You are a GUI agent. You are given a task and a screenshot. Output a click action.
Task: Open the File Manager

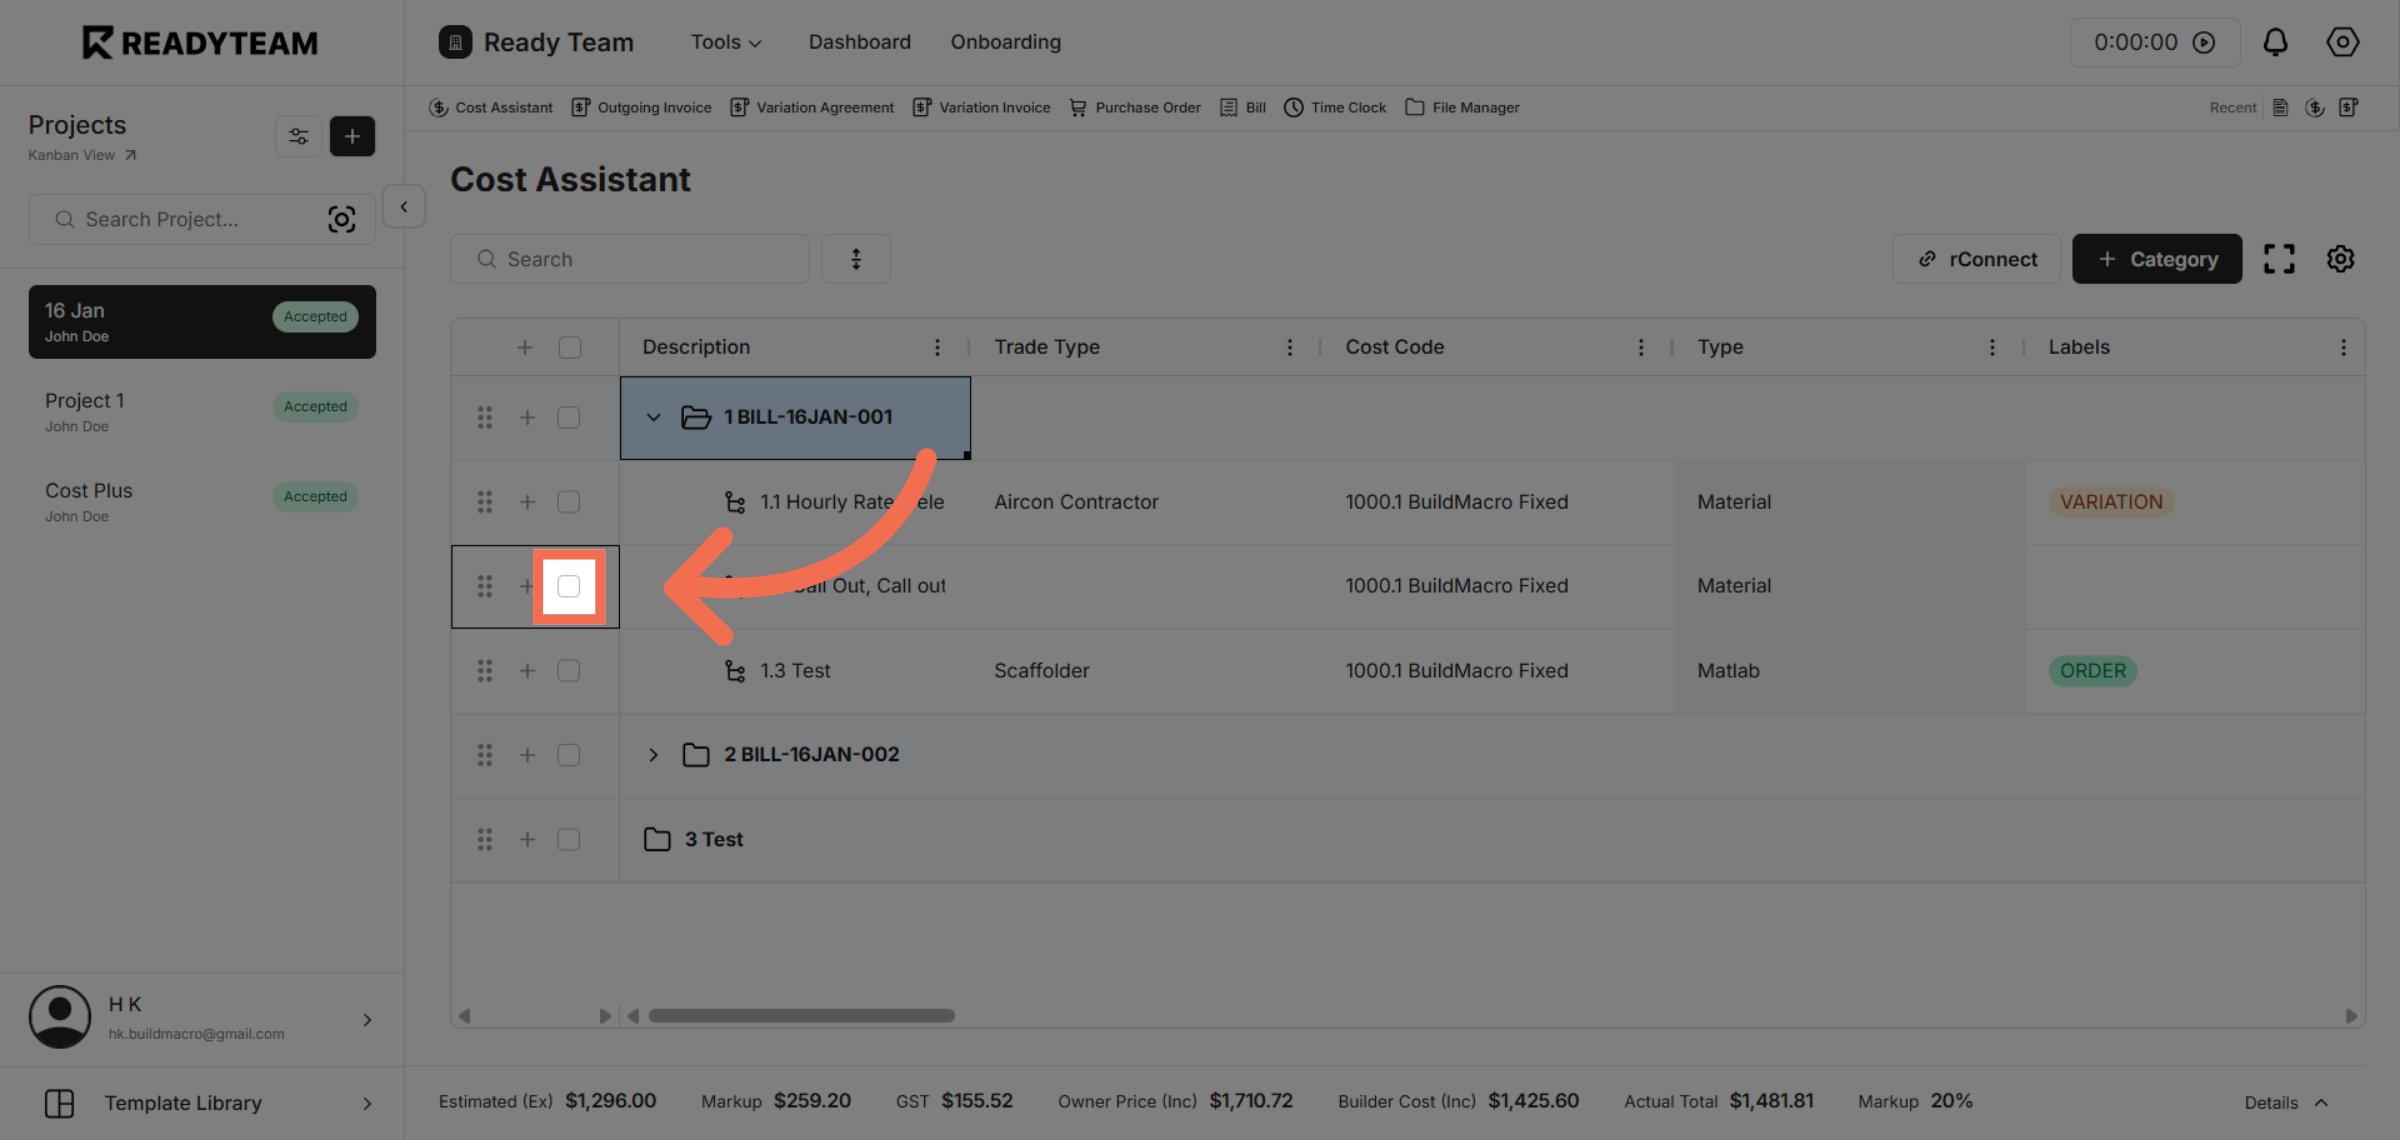click(1461, 107)
